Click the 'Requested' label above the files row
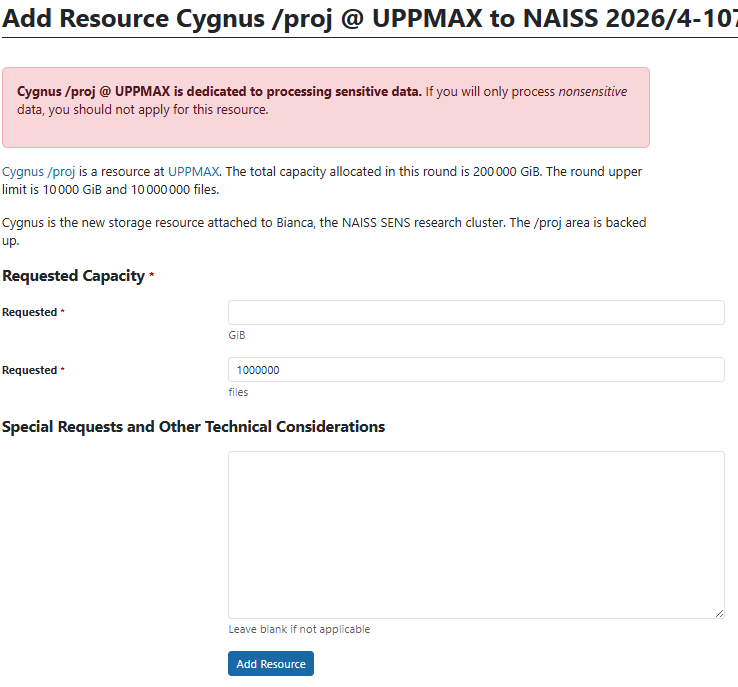This screenshot has width=738, height=687. point(30,312)
